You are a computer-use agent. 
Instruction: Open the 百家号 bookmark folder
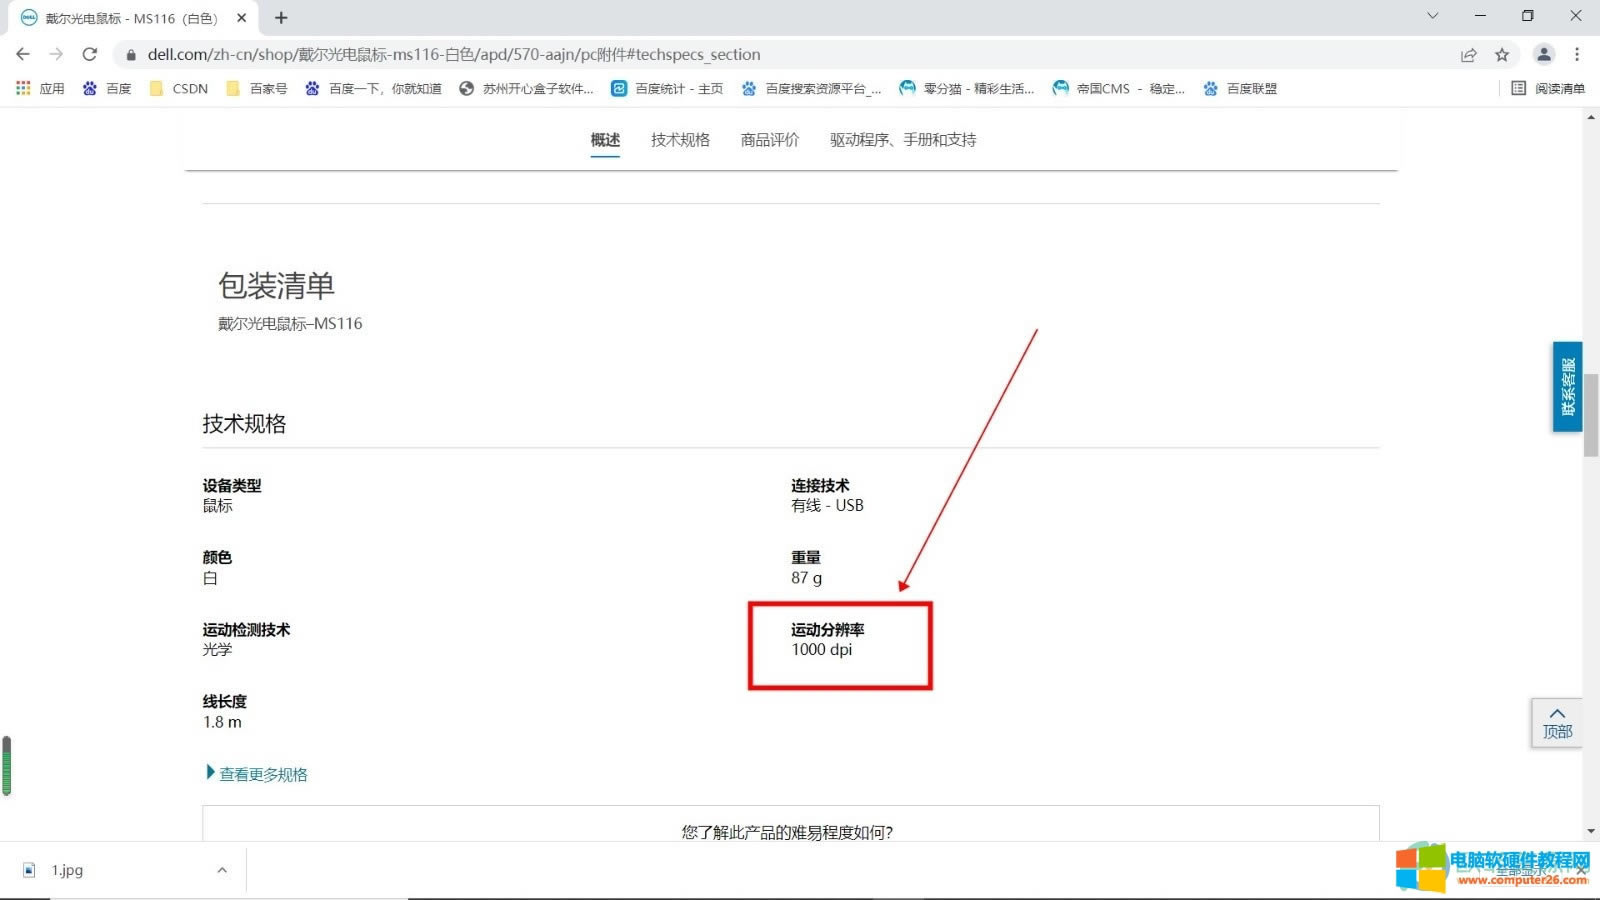pyautogui.click(x=257, y=88)
